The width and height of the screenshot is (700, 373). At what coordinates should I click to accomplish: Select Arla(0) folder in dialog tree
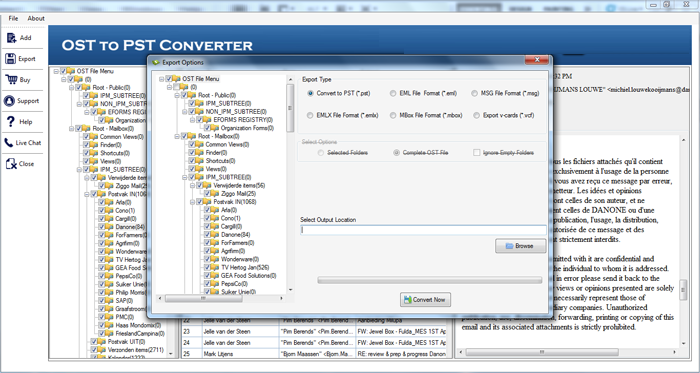(229, 210)
